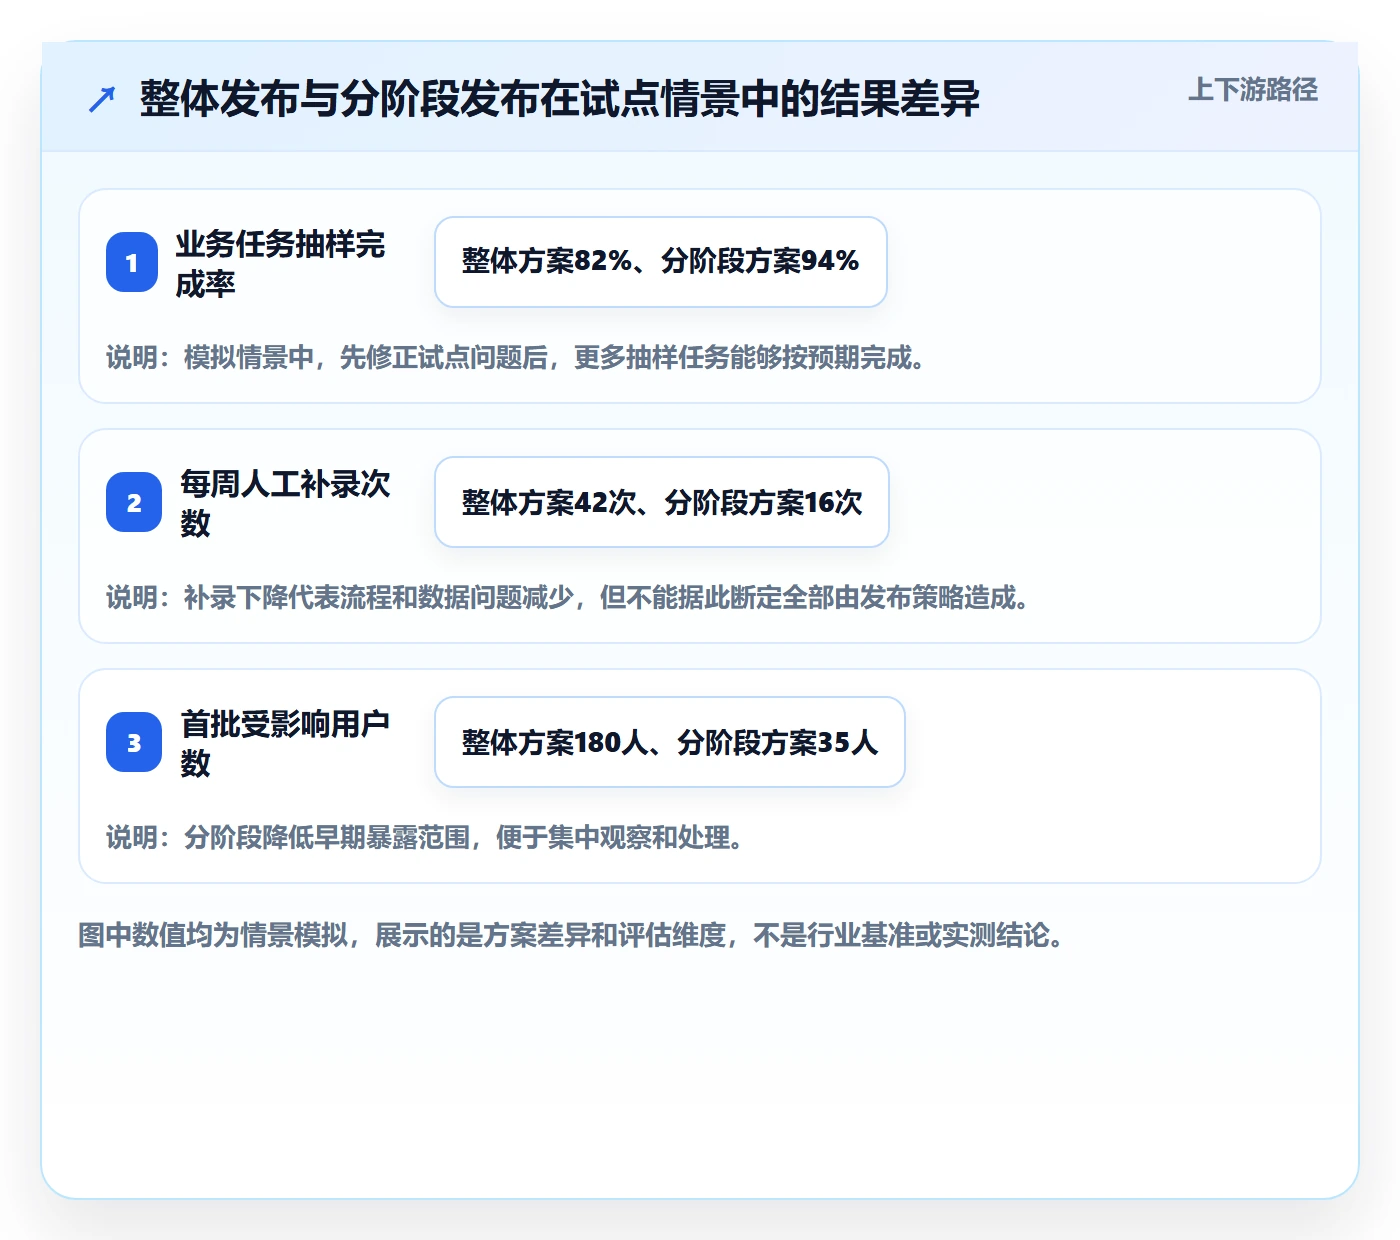Image resolution: width=1400 pixels, height=1240 pixels.
Task: Click the note starting 说明：分阶段降低早期暴露范围
Action: (x=425, y=837)
